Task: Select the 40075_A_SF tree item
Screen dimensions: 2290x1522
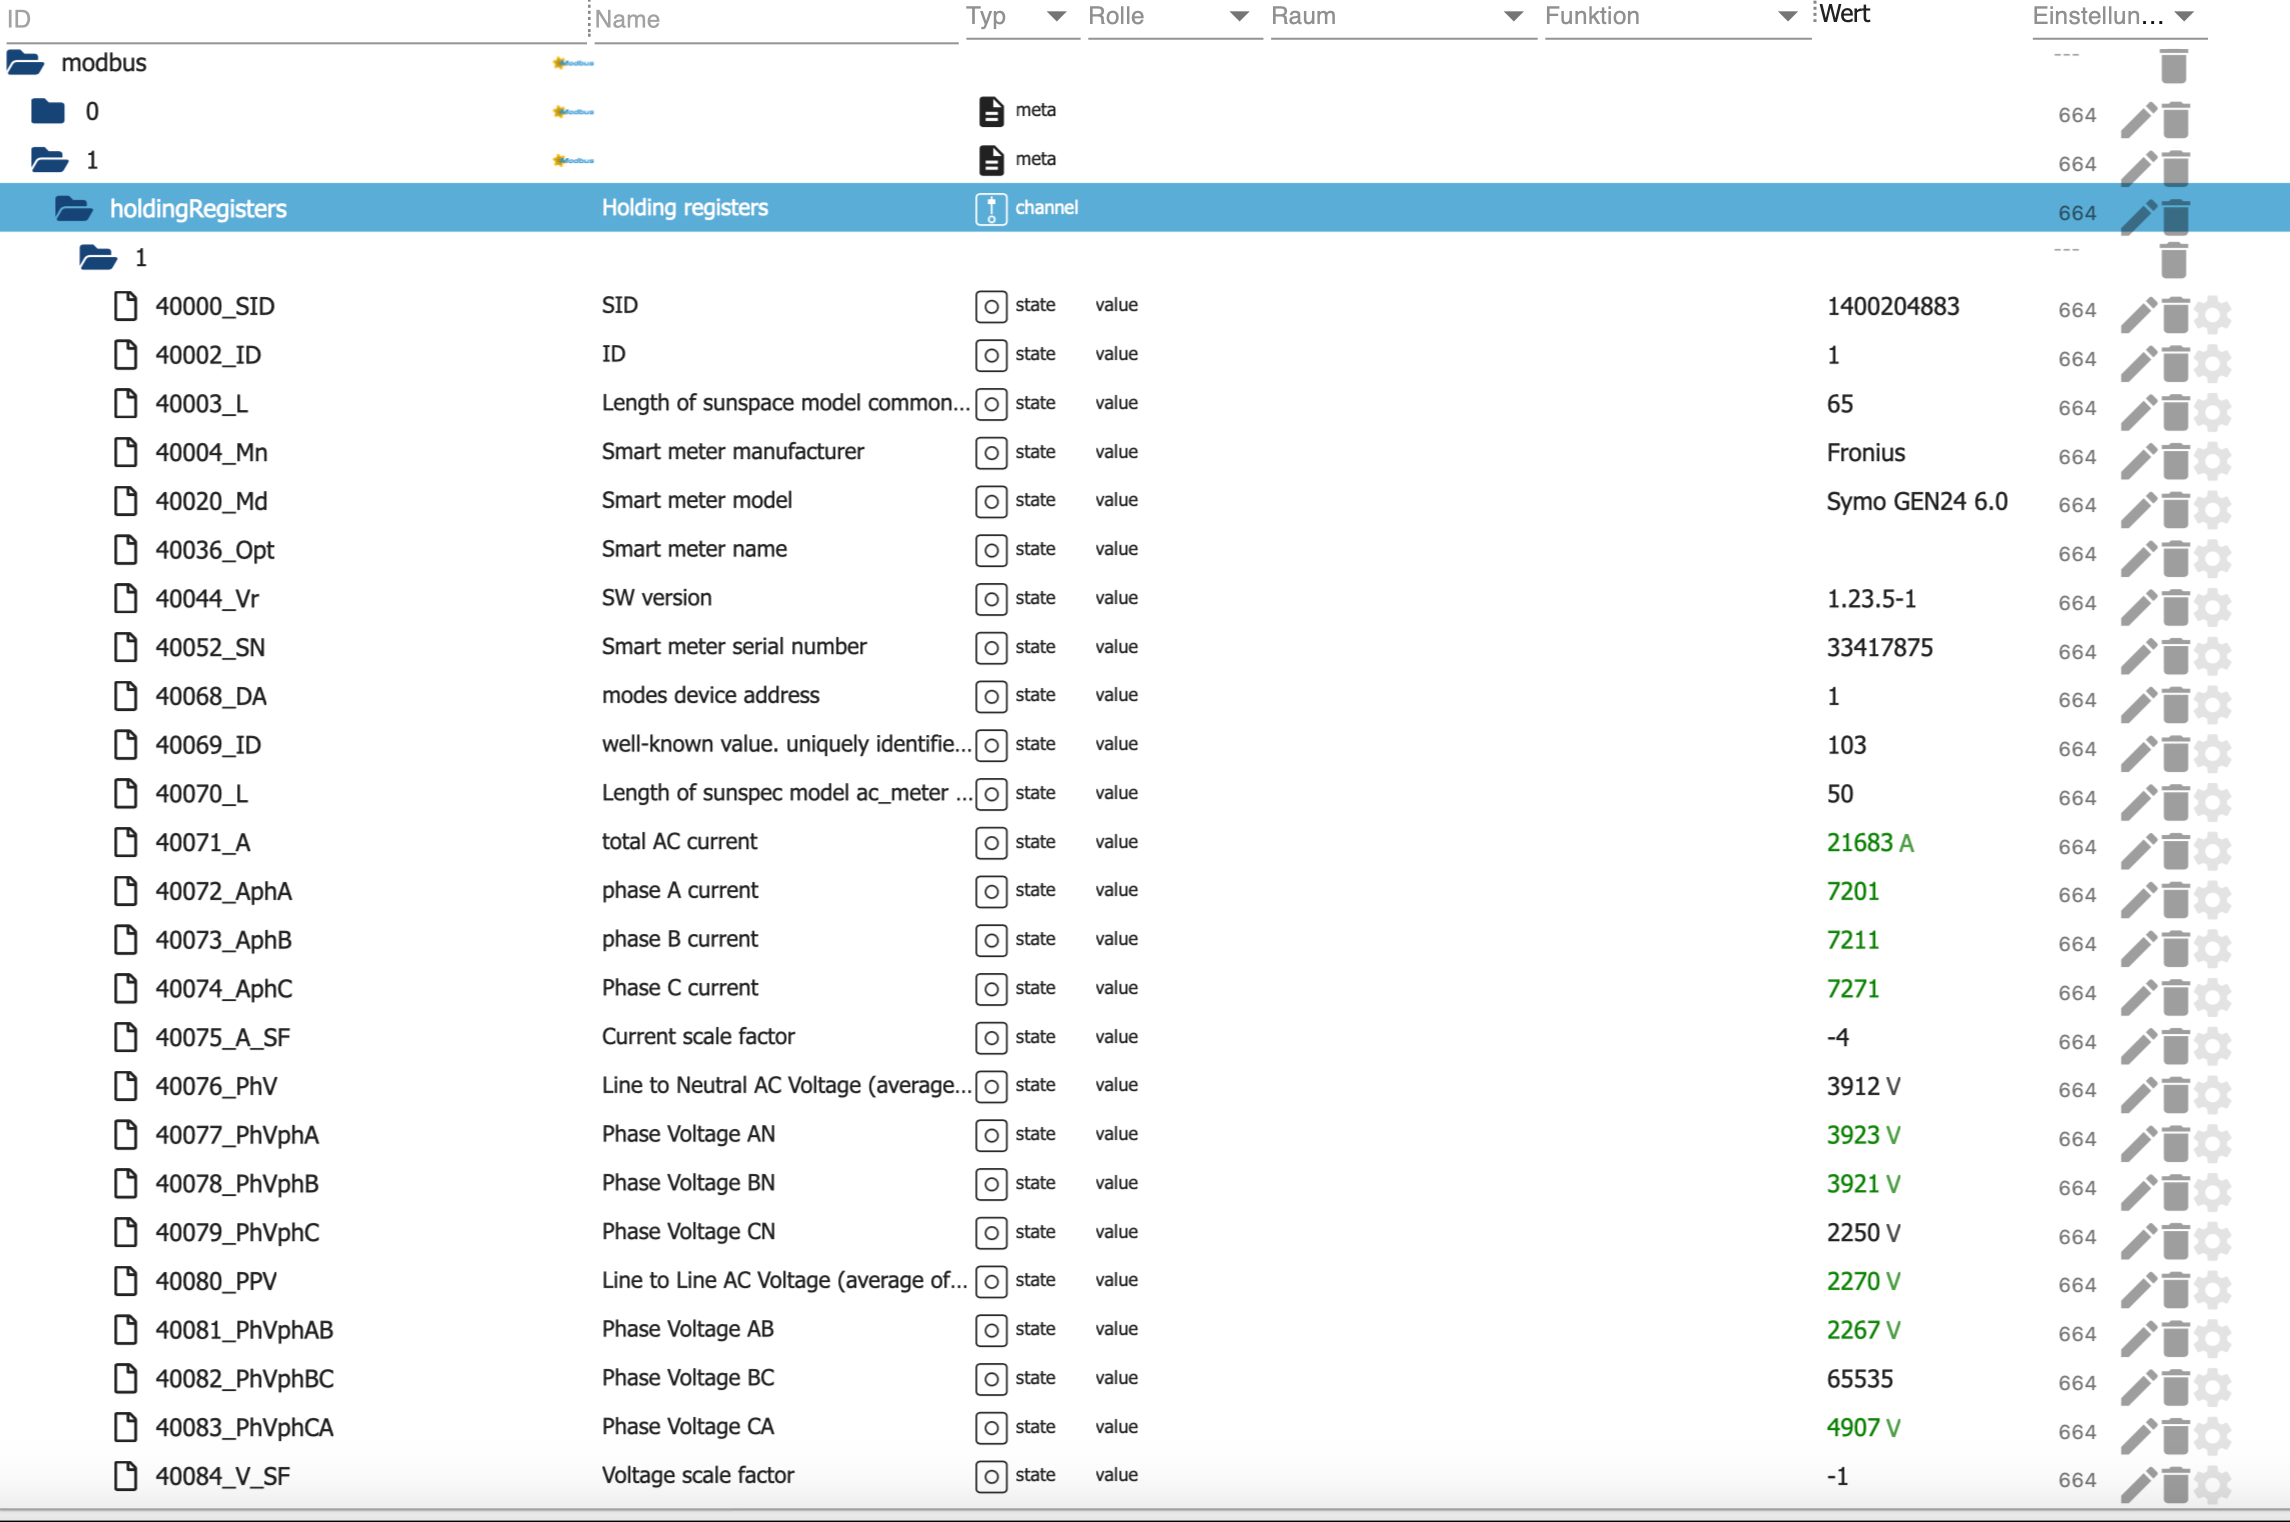Action: [x=222, y=1037]
